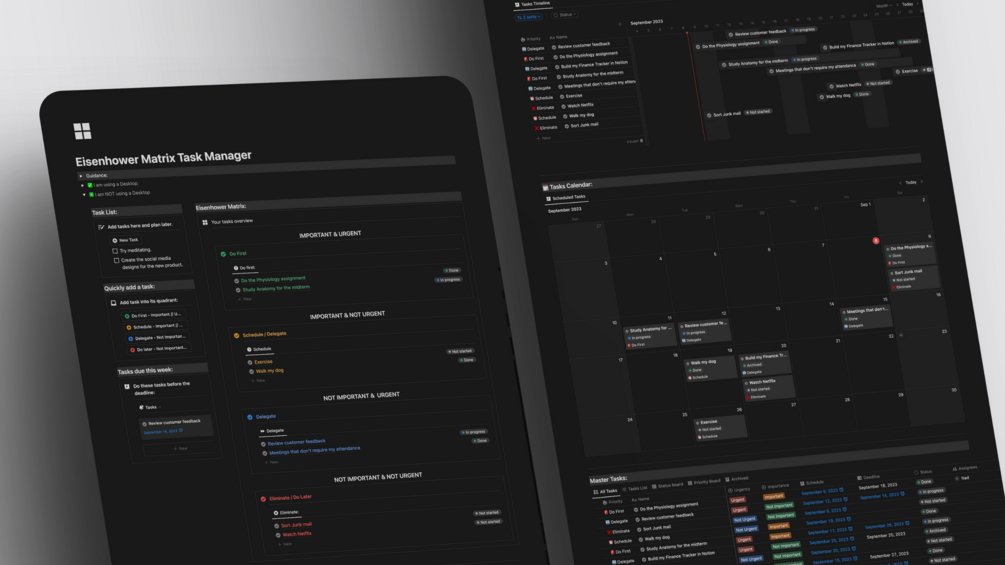Click Today button in Tasks Calendar
Screen dimensions: 1005x565
[911, 183]
